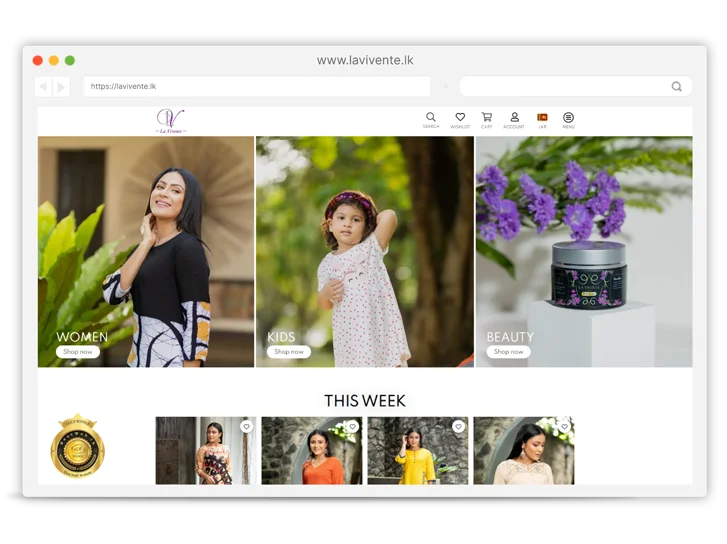
Task: Click the THIS WEEK heading
Action: tap(365, 401)
